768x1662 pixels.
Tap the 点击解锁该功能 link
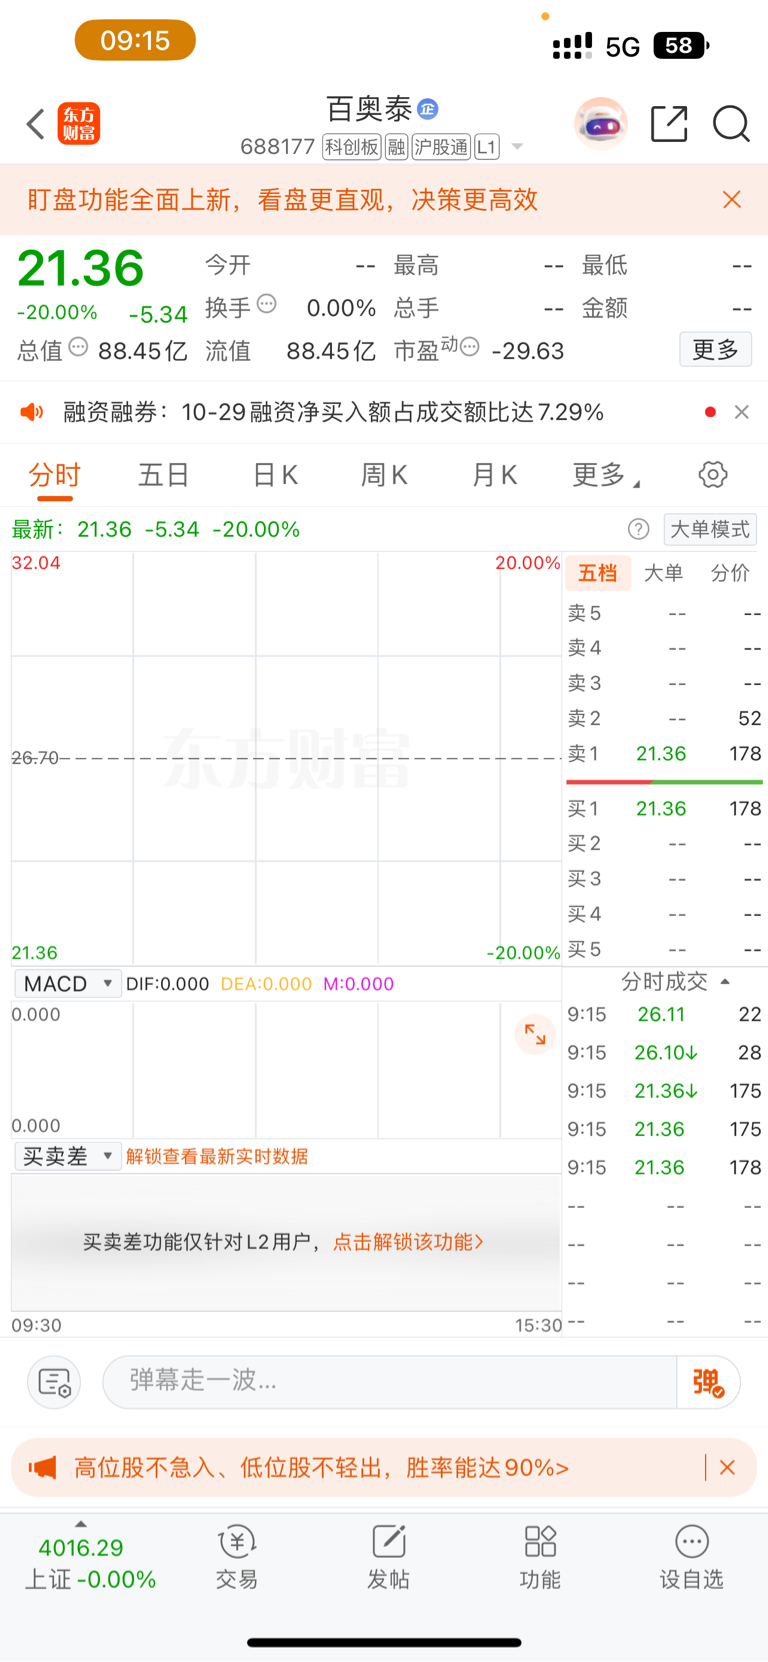pos(408,1242)
